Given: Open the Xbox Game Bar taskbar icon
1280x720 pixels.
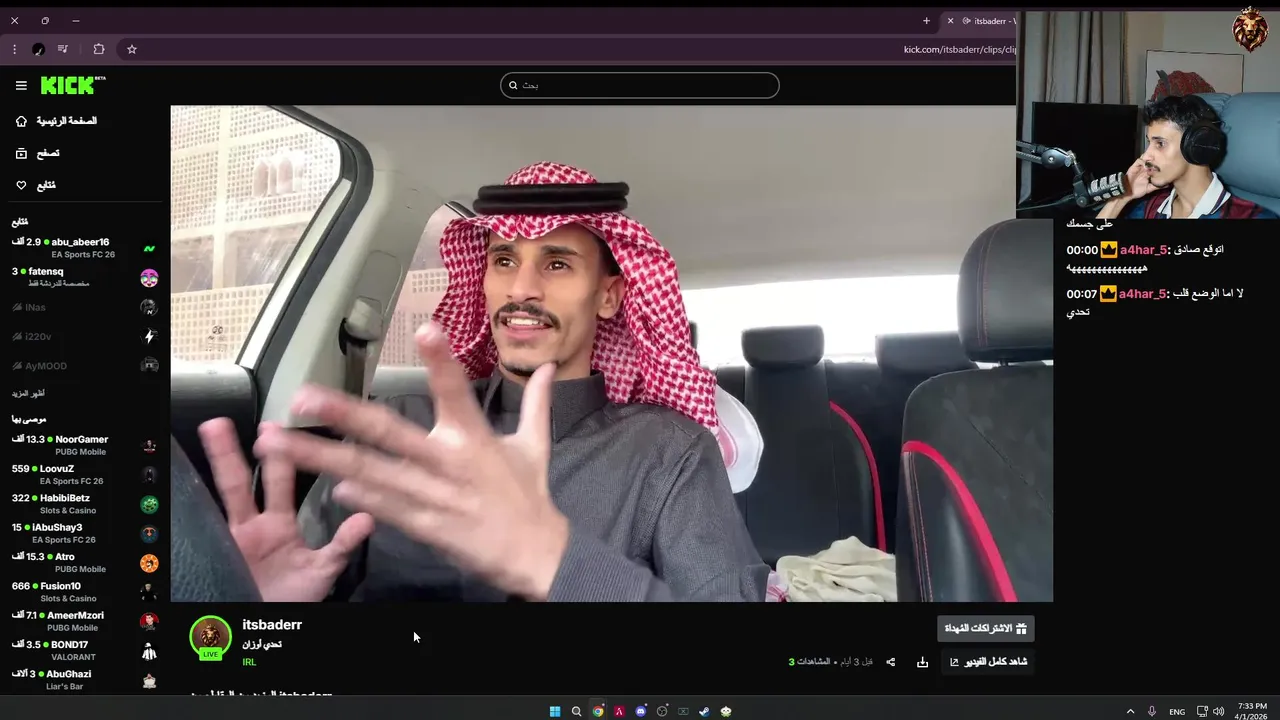Looking at the screenshot, I should click(683, 711).
